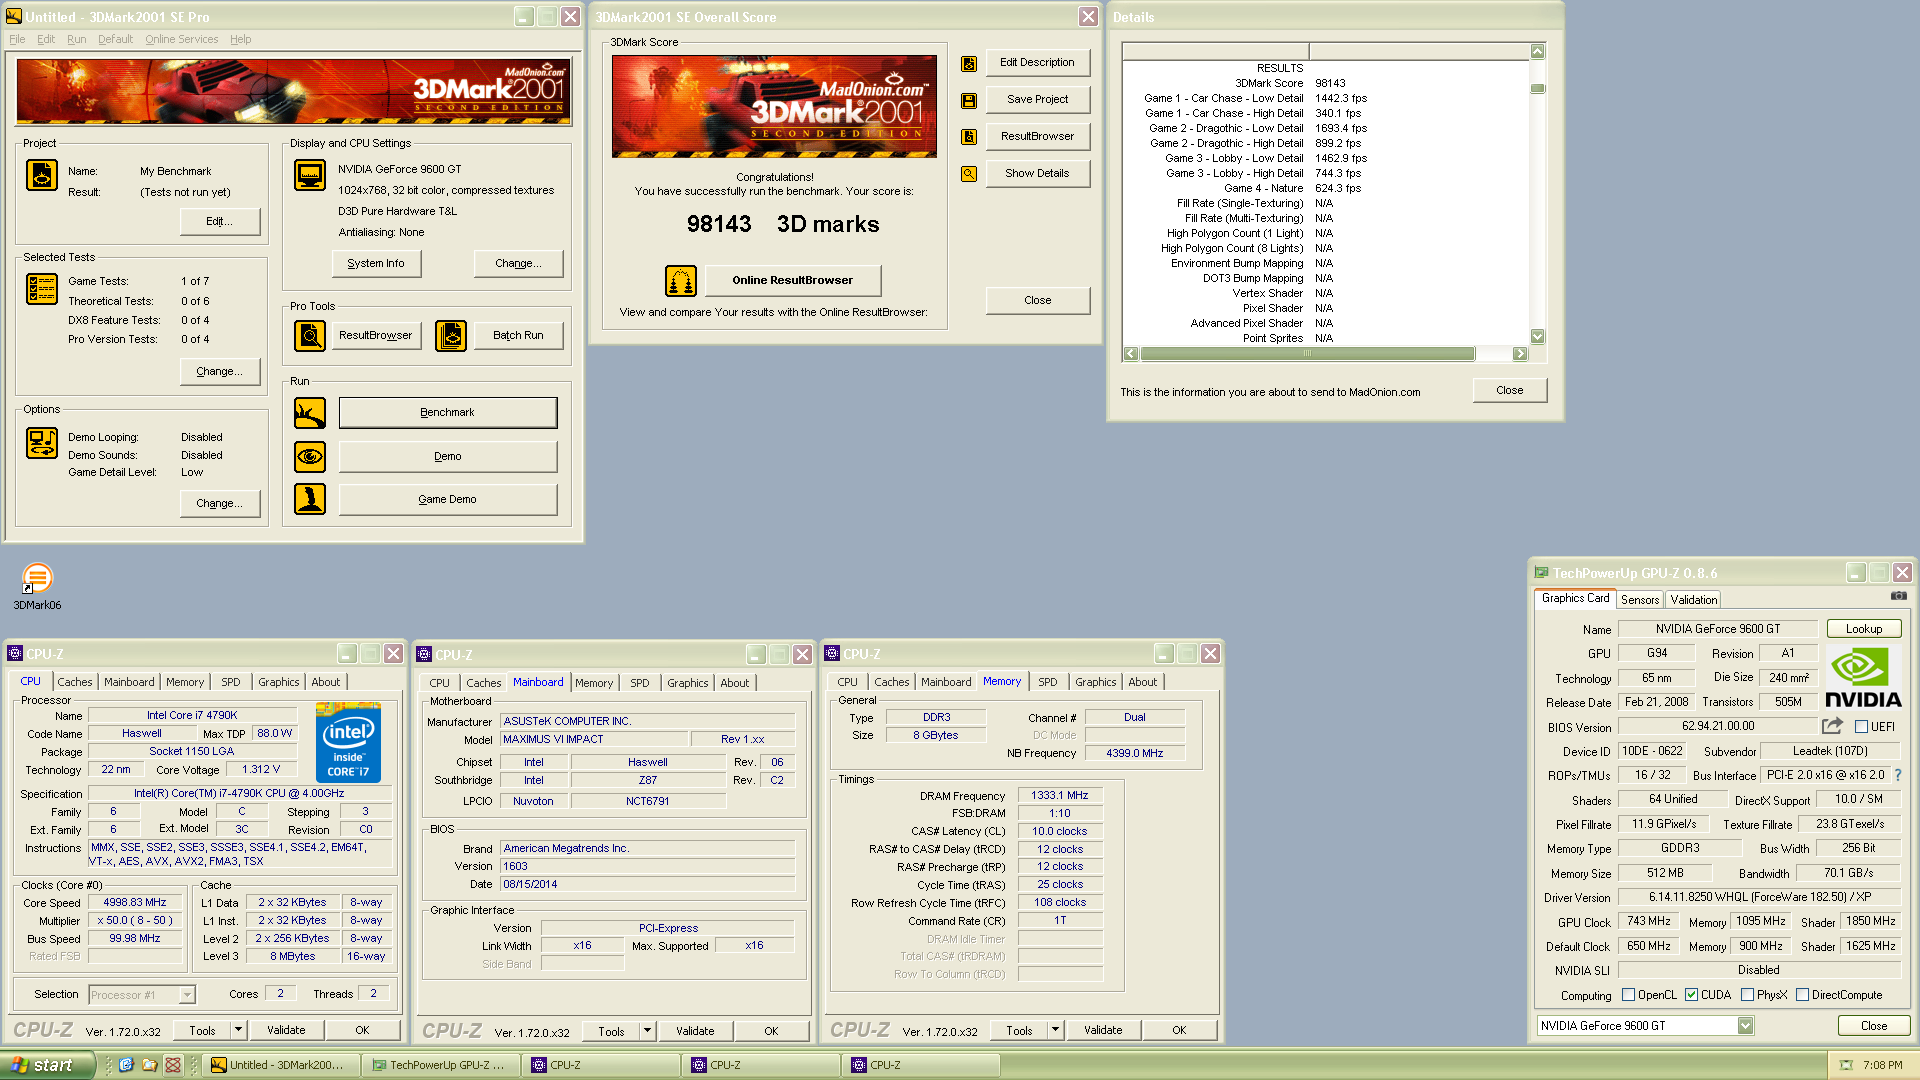Screen dimensions: 1920x1080
Task: Open Graphics tab in Mainboard CPU-Z window
Action: click(x=688, y=683)
